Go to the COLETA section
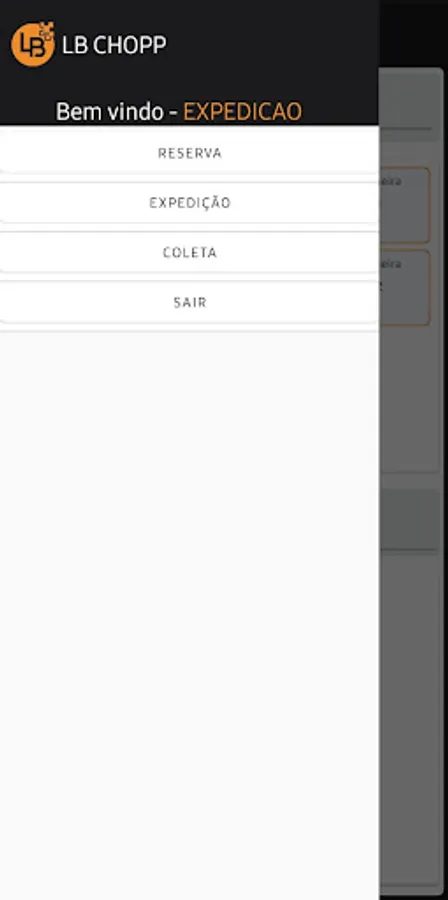The width and height of the screenshot is (448, 900). pos(189,253)
